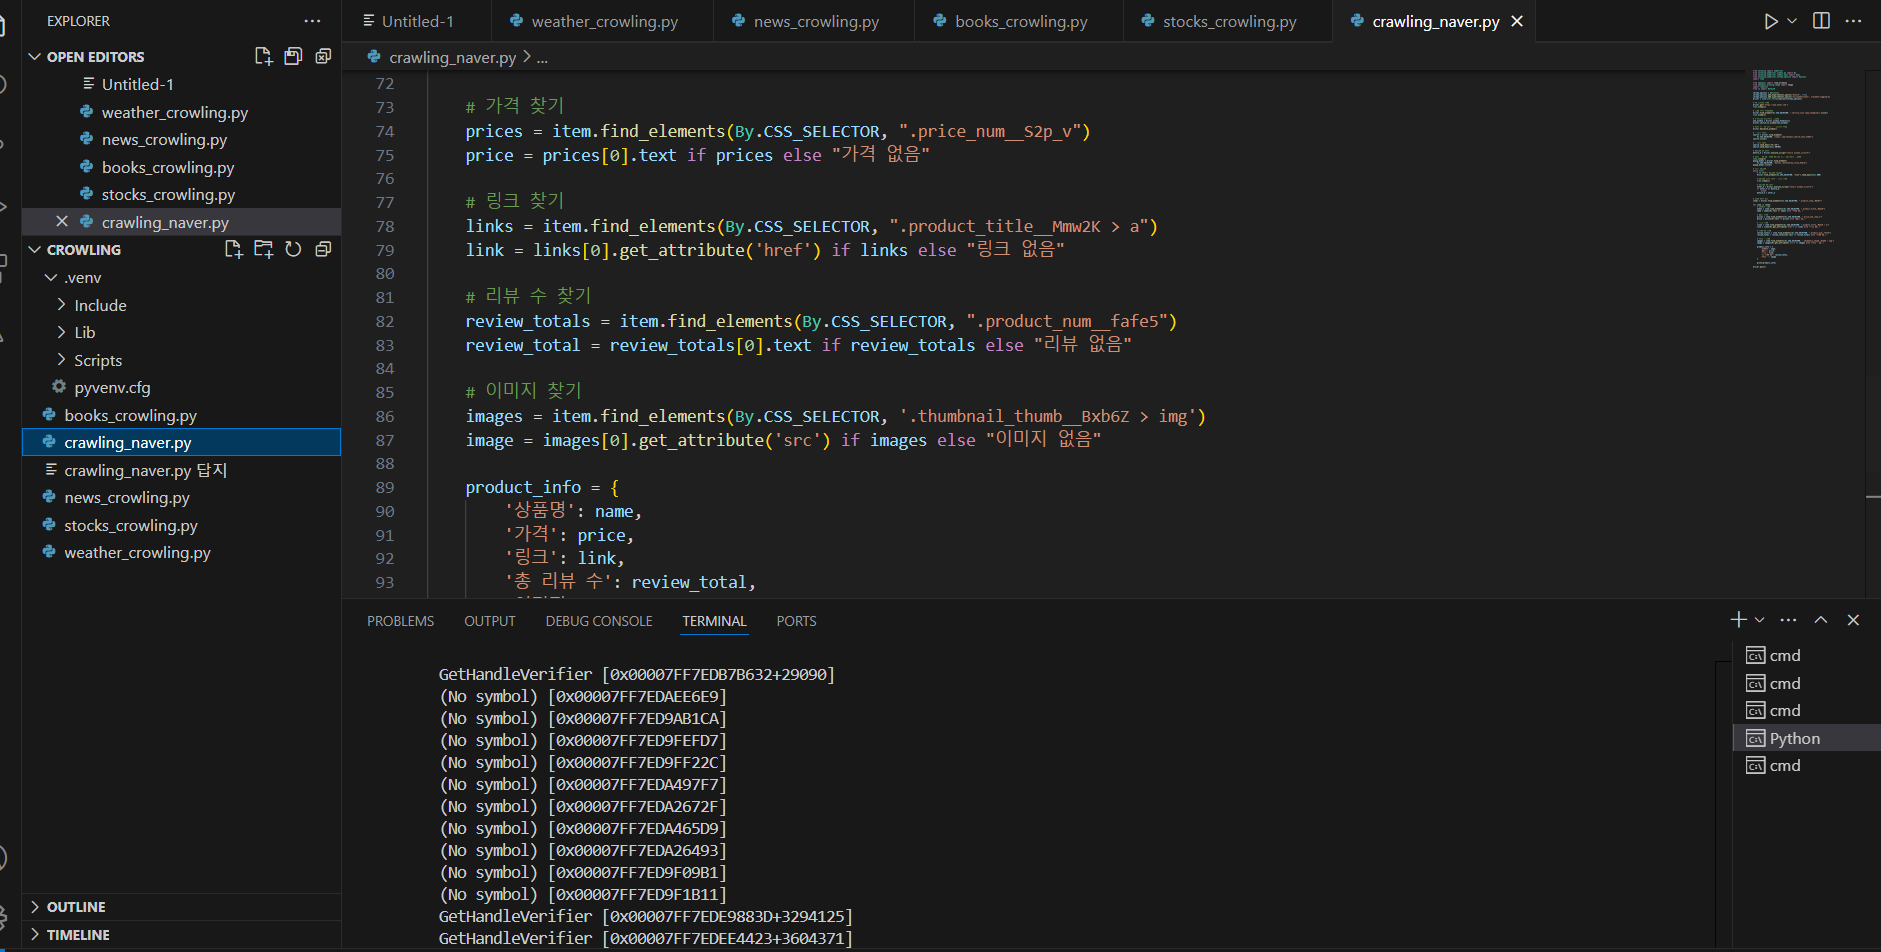Select stocks_crowling.py in Open Editors list
The height and width of the screenshot is (952, 1881).
pyautogui.click(x=181, y=194)
